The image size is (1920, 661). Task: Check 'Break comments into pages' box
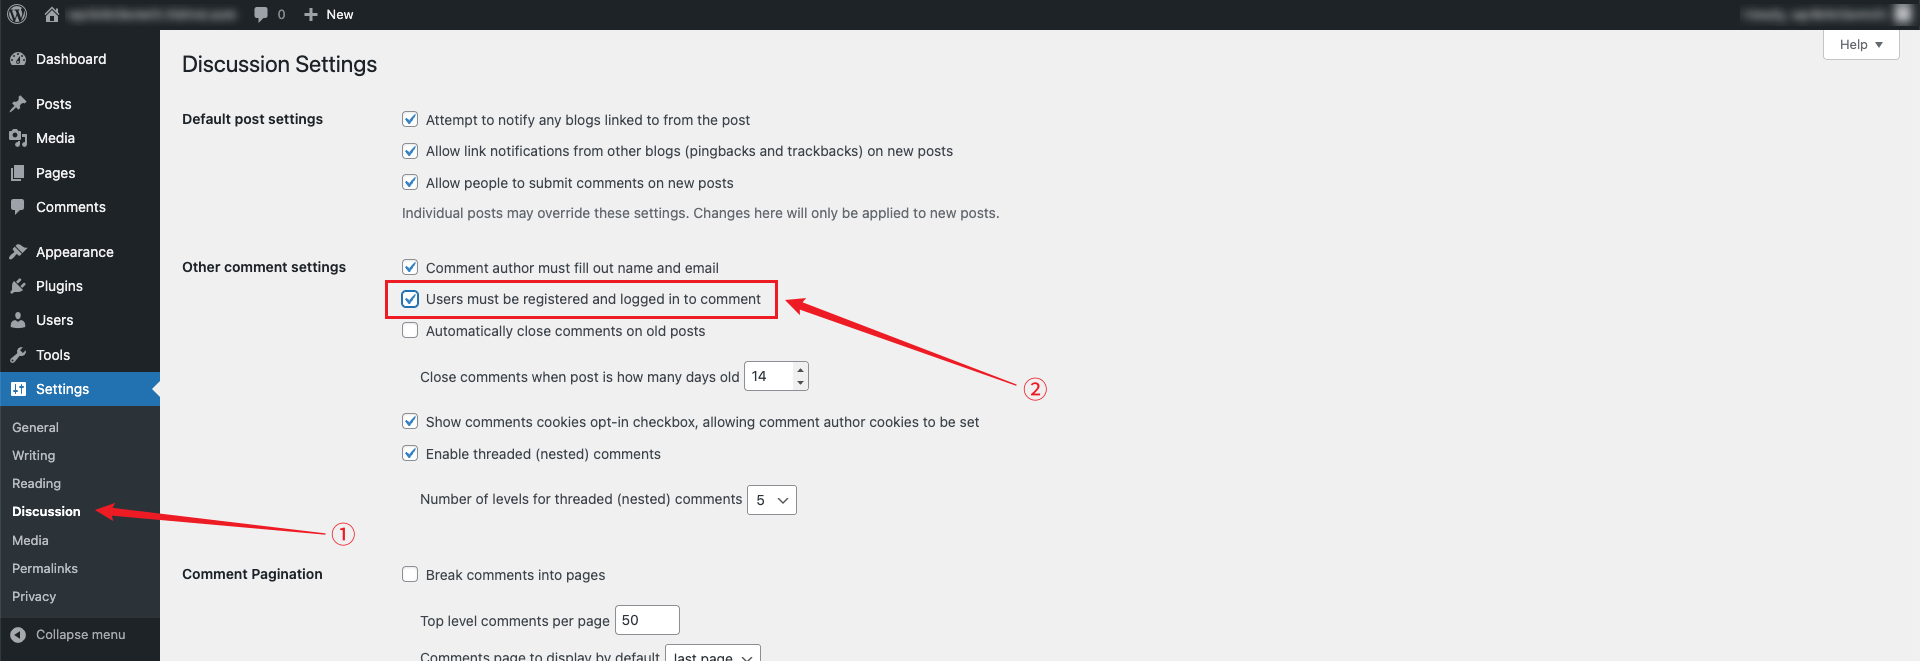[410, 574]
